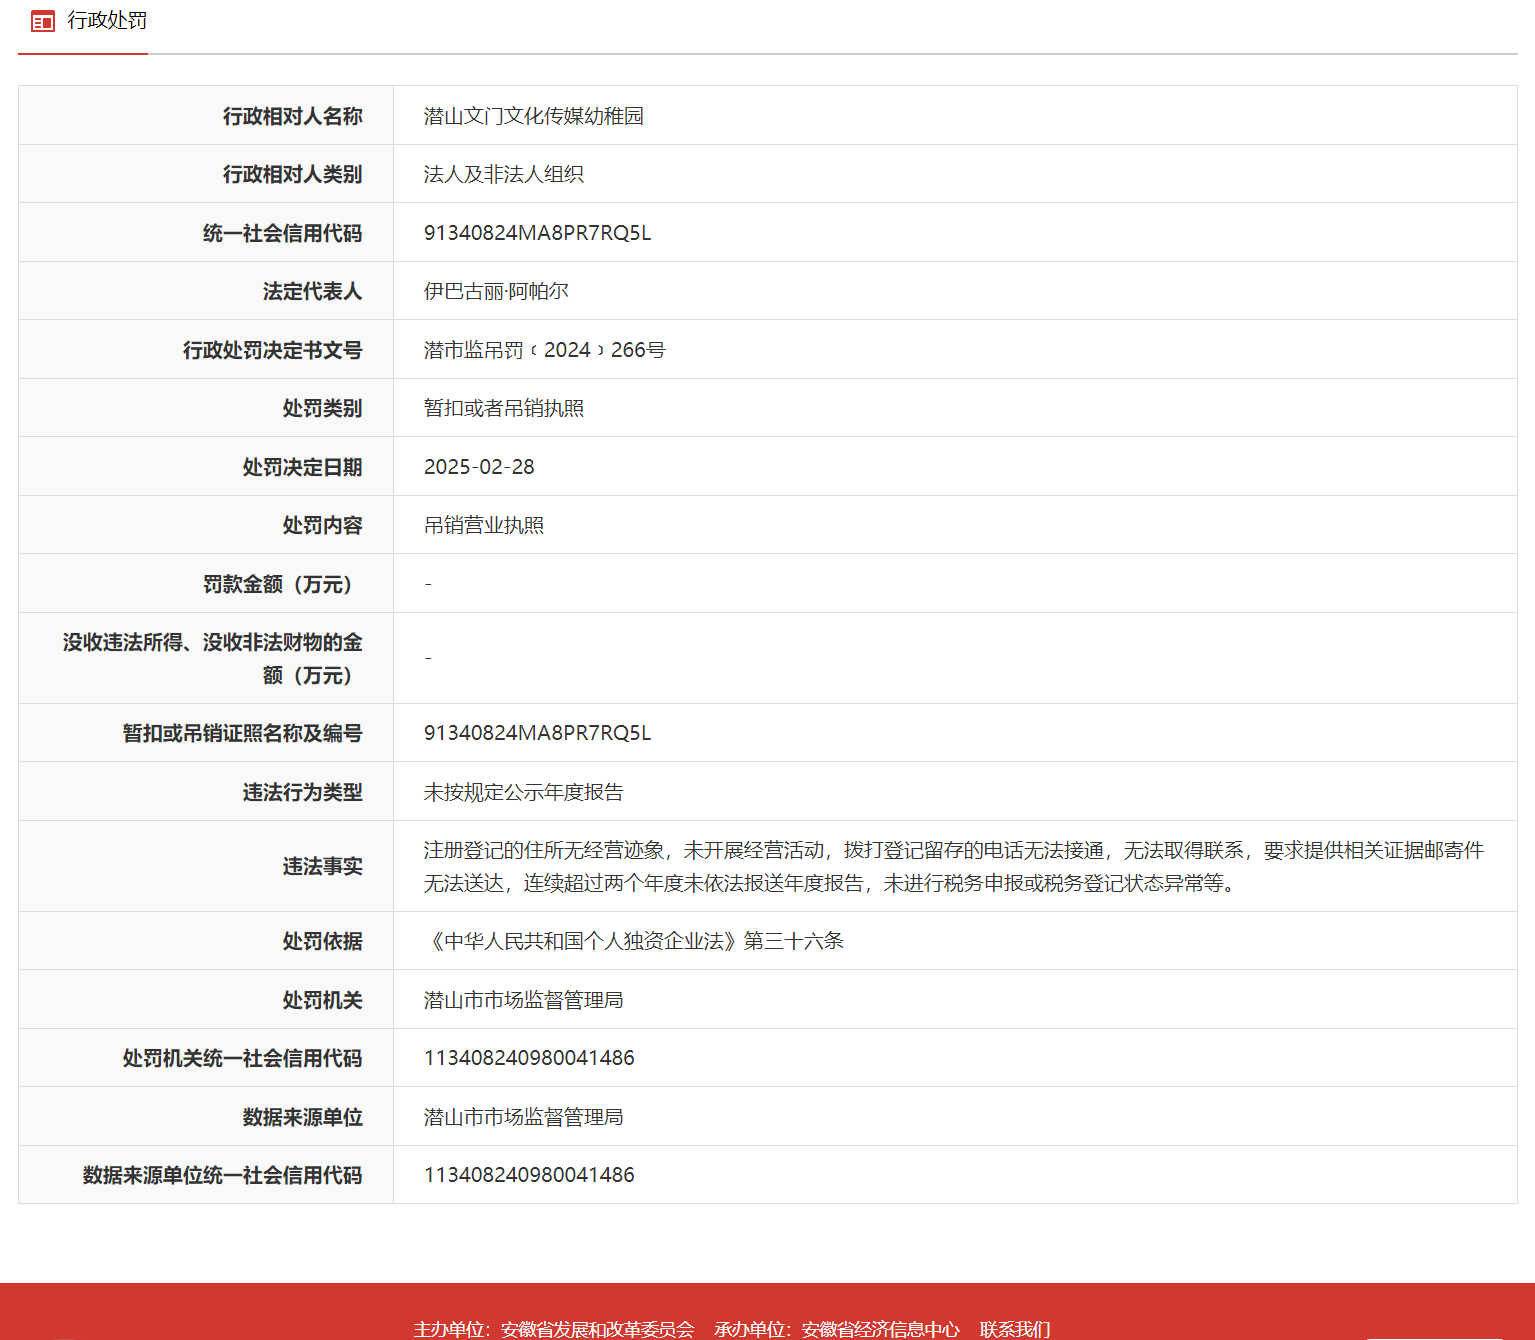Select the 行政处罚 tab heading

click(x=107, y=20)
